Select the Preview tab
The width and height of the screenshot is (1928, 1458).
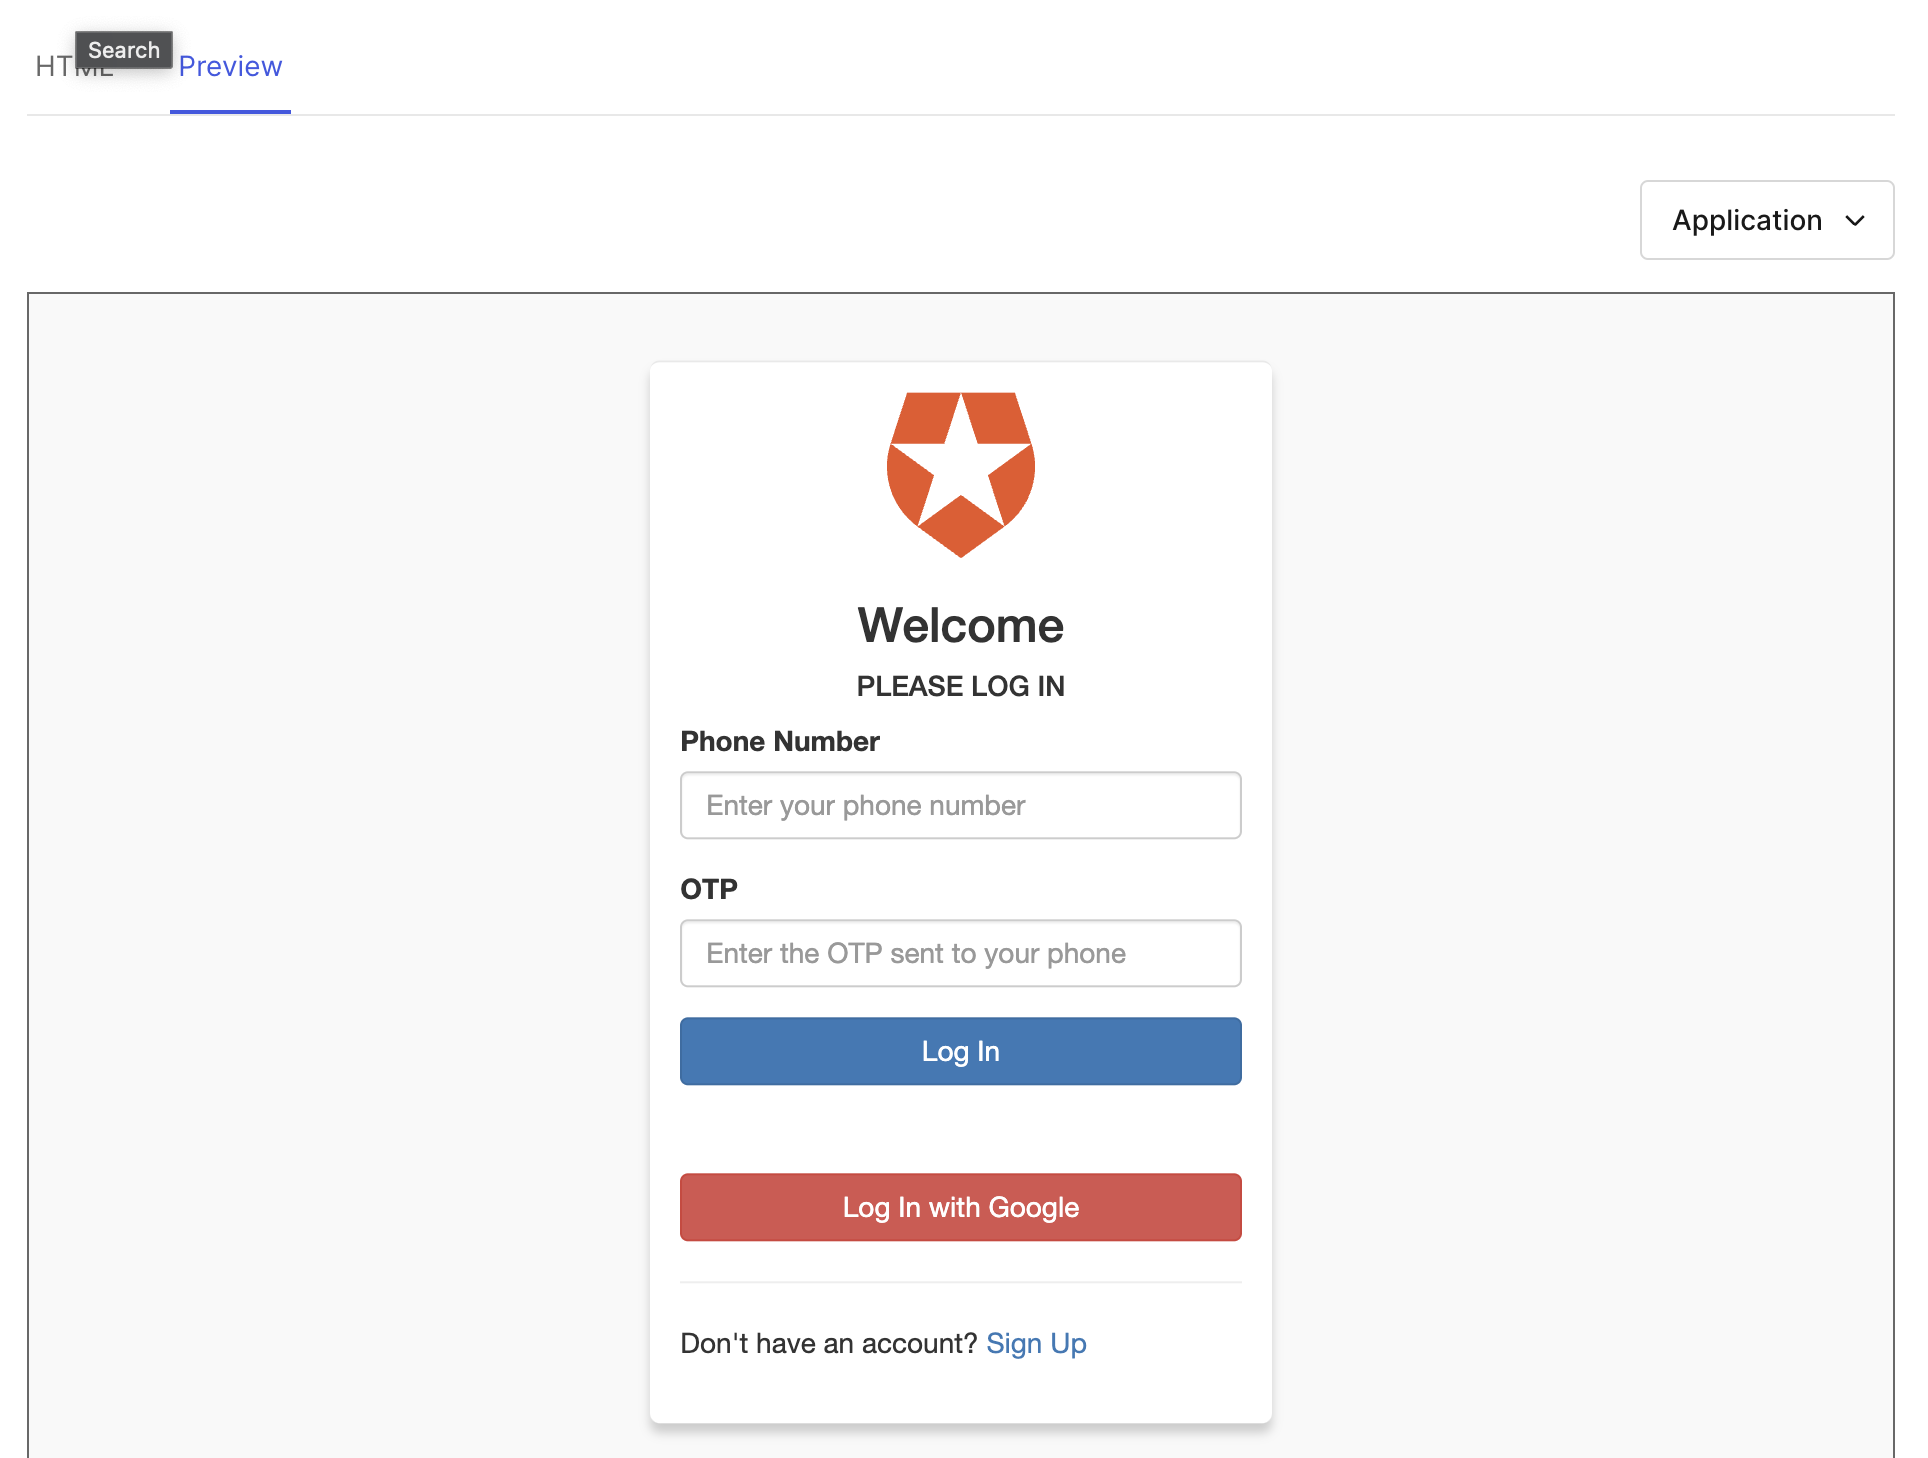coord(230,67)
